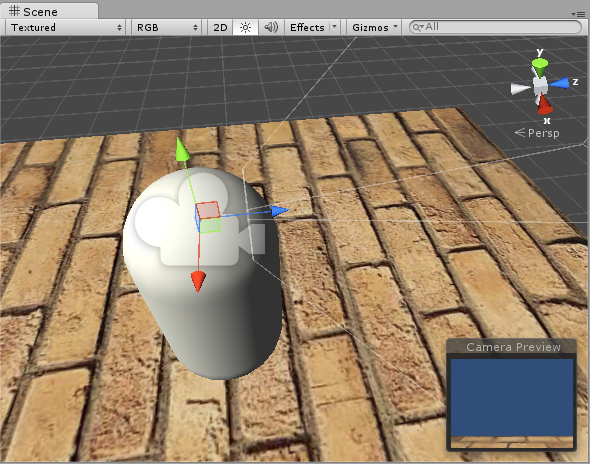Open the RGB render mode dropdown

point(167,27)
